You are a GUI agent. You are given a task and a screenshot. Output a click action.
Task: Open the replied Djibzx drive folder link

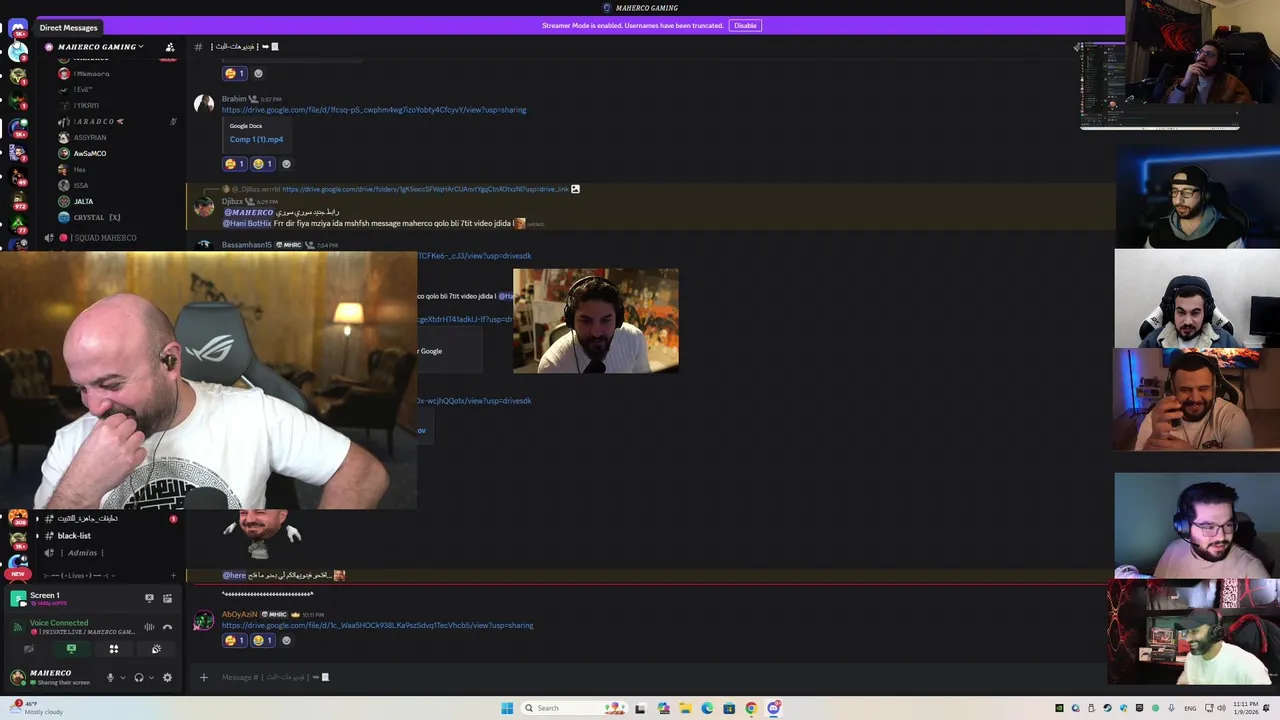tap(425, 189)
